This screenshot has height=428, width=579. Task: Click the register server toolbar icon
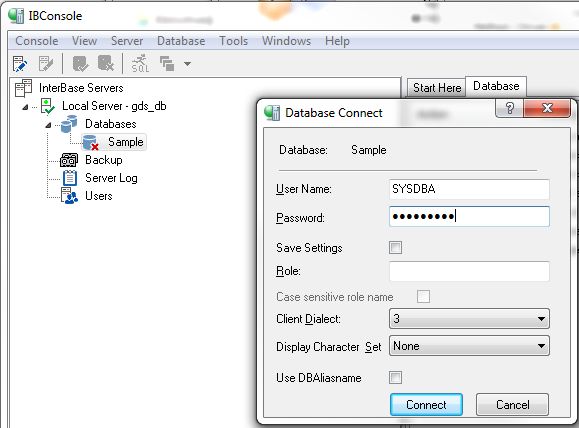pyautogui.click(x=20, y=64)
